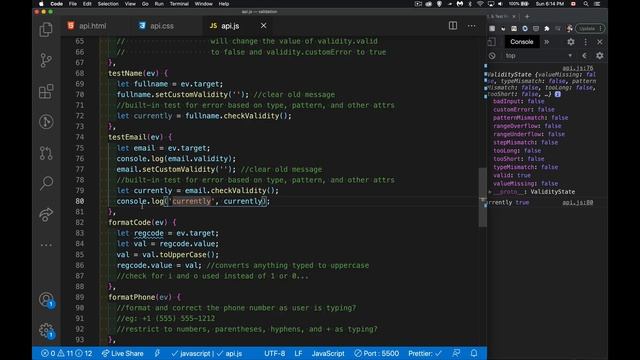The height and width of the screenshot is (360, 640).
Task: Click the 'customError: false' console property
Action: point(524,109)
